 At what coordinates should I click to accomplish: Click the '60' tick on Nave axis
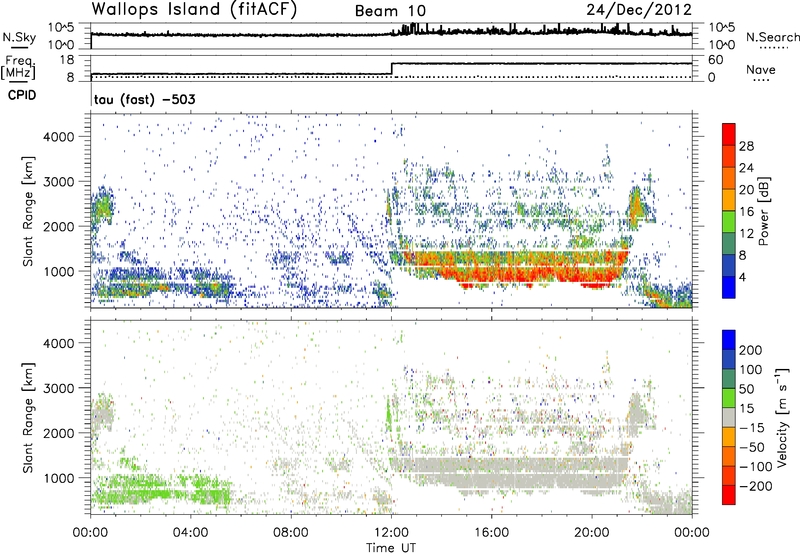point(716,60)
